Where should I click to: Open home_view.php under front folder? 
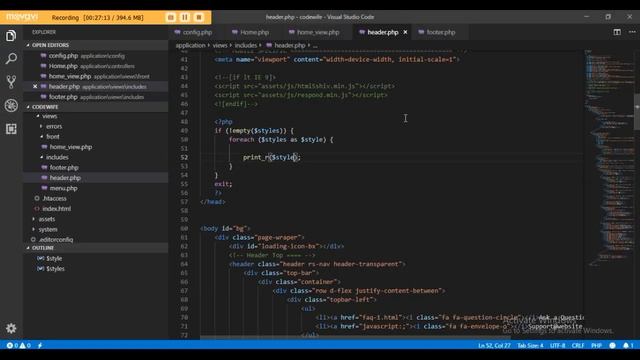point(95,147)
